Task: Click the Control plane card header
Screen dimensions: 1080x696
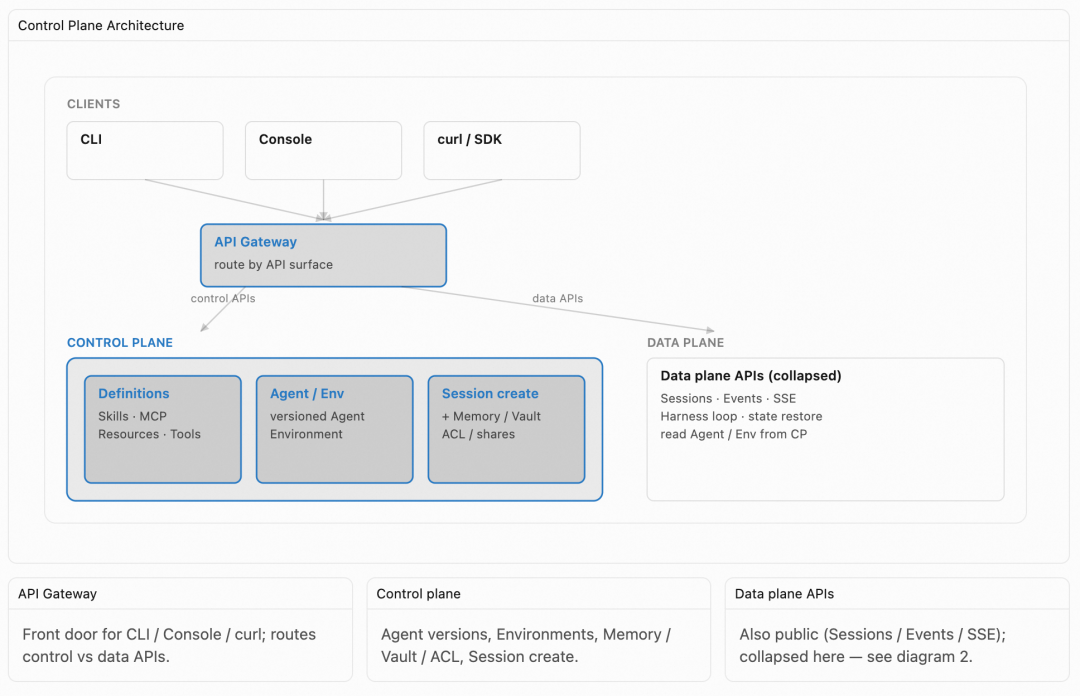Action: (539, 593)
